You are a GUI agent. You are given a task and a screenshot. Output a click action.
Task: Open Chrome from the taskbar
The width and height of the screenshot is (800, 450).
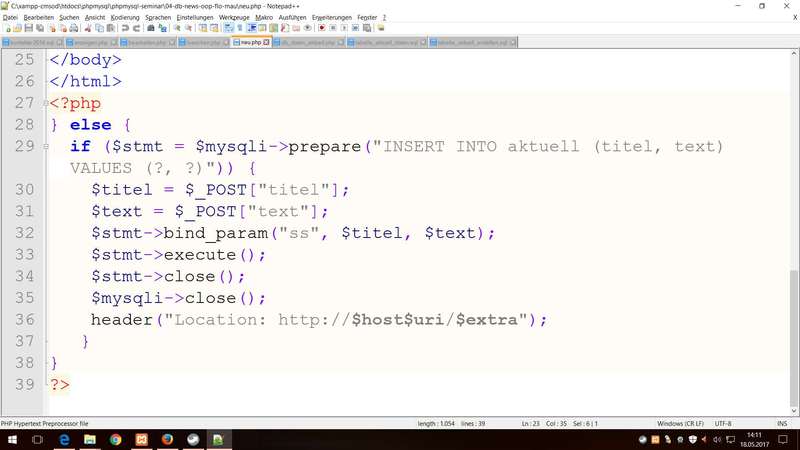click(116, 439)
